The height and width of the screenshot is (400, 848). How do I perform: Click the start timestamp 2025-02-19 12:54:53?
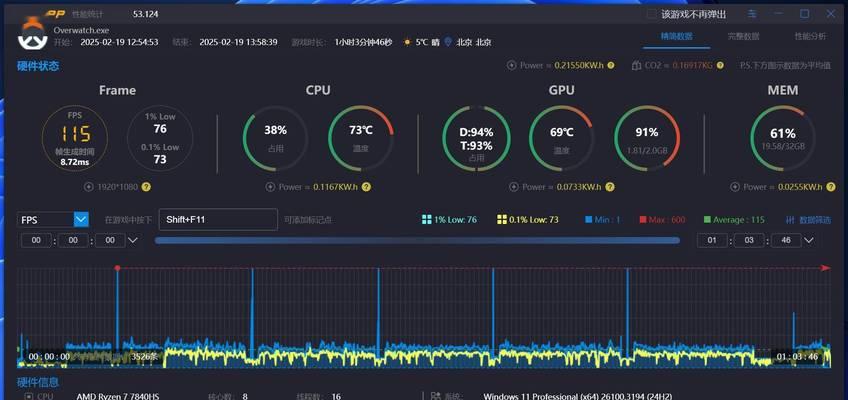pos(120,42)
